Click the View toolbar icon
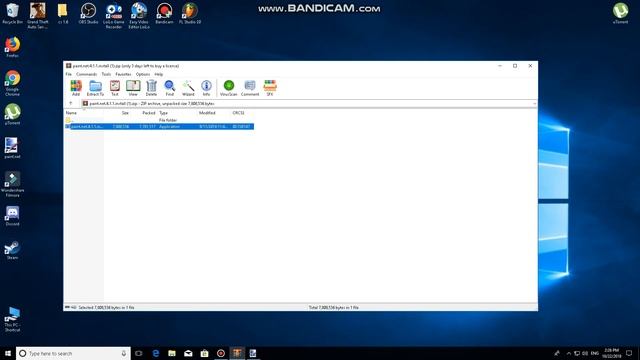Screen dimensions: 640x360 pos(133,88)
